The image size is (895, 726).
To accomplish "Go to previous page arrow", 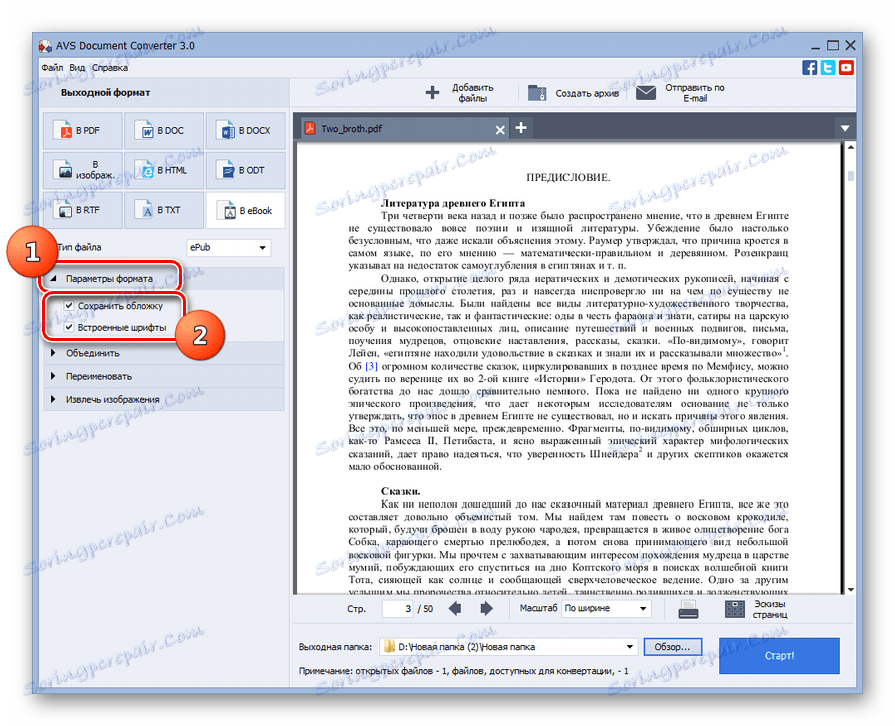I will pyautogui.click(x=455, y=608).
